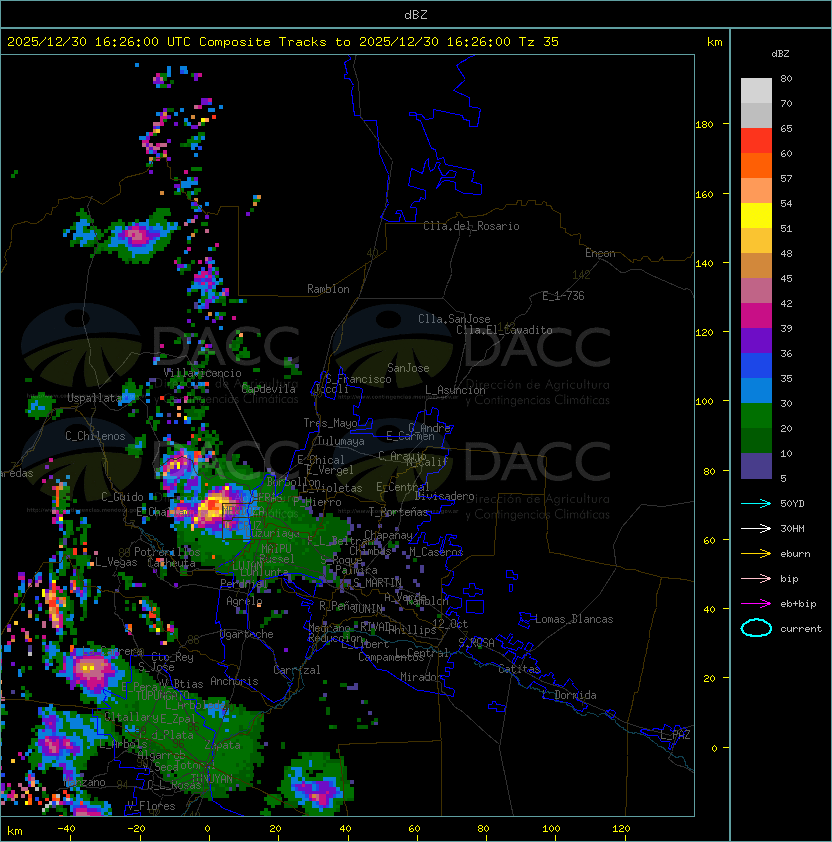Click the '140' tick on the vertical axis
This screenshot has width=832, height=842.
(x=704, y=264)
